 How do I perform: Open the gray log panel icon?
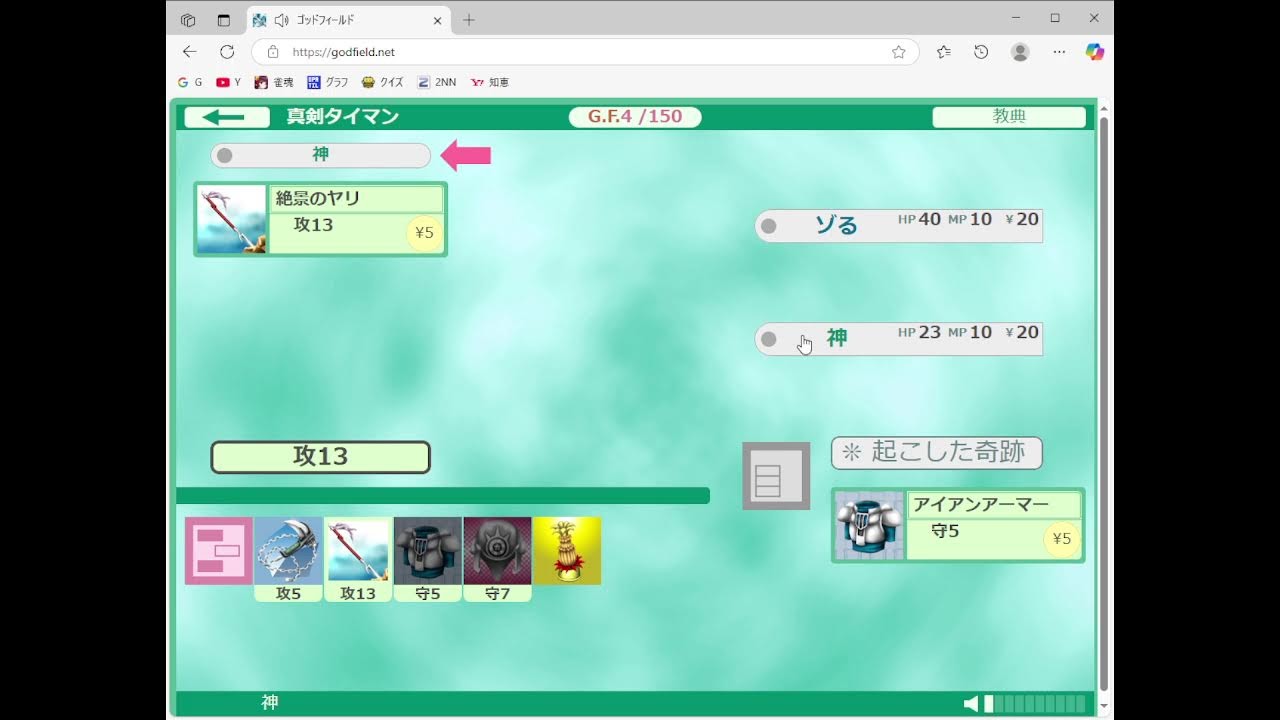click(776, 476)
